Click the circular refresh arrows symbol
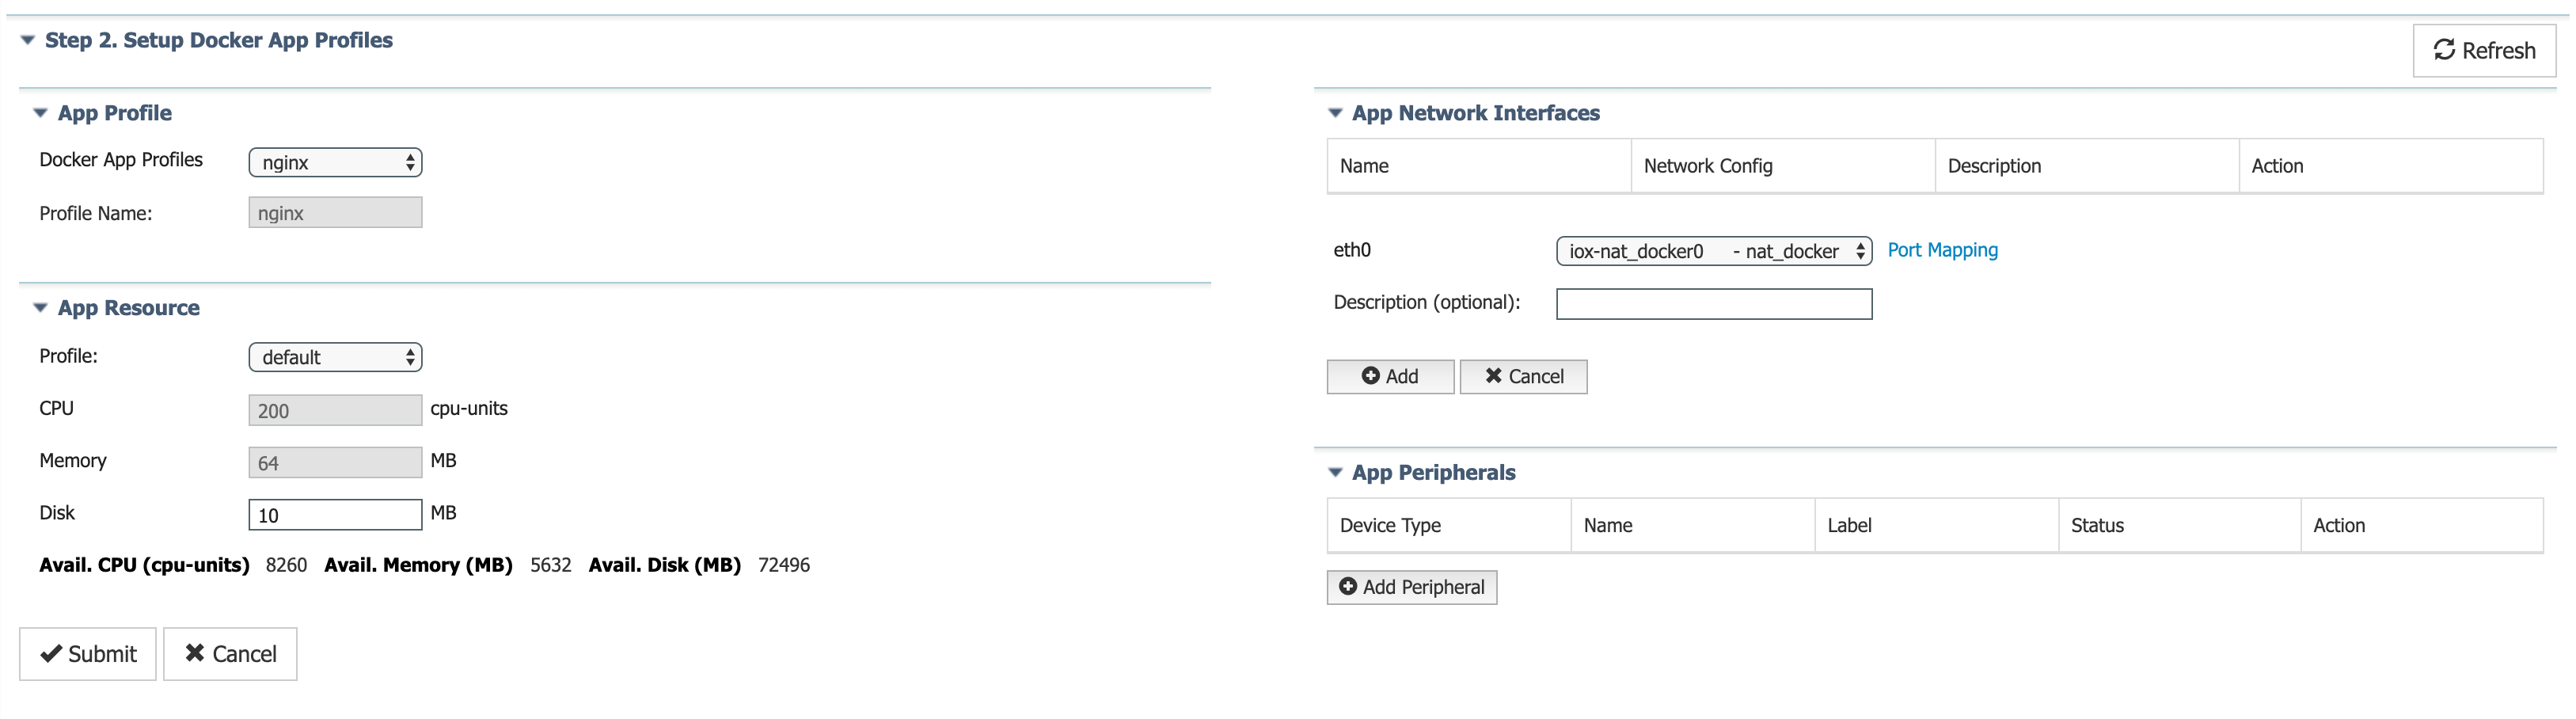Image resolution: width=2576 pixels, height=719 pixels. pos(2444,49)
